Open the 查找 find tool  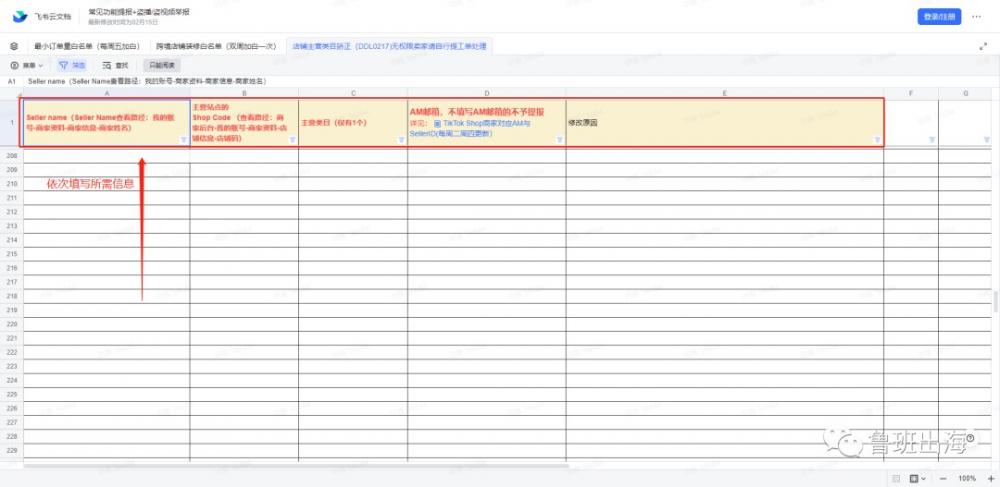tap(115, 65)
